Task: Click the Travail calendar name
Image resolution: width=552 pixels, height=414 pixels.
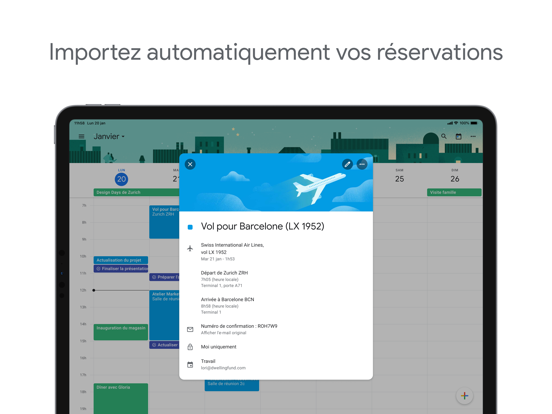Action: click(208, 361)
